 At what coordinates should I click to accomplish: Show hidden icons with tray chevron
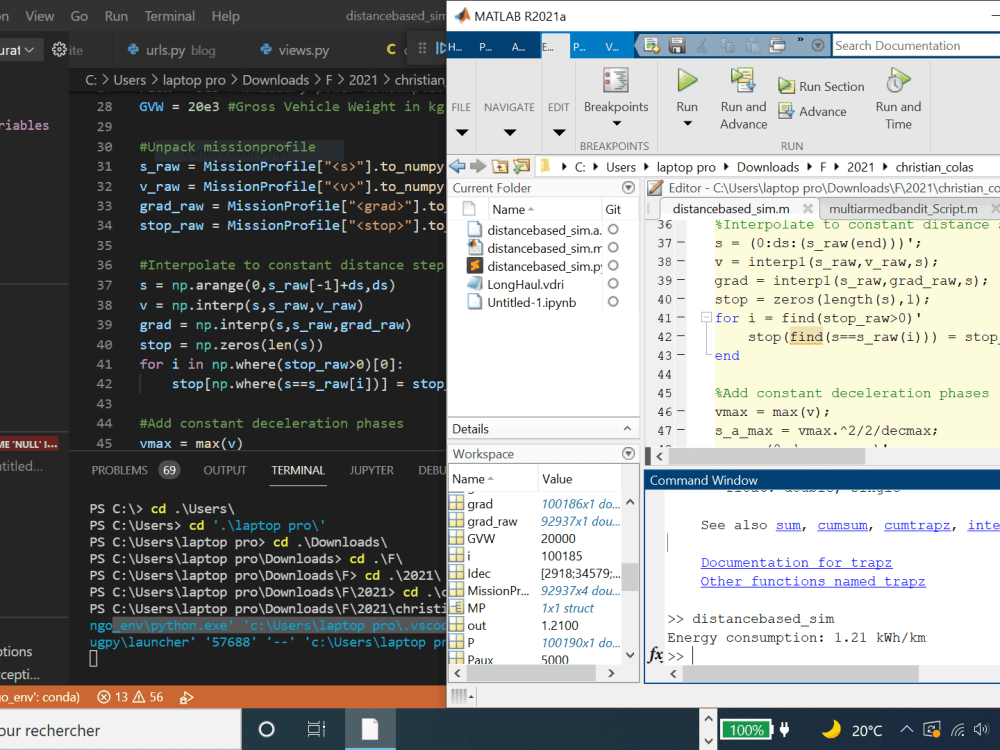click(x=905, y=730)
